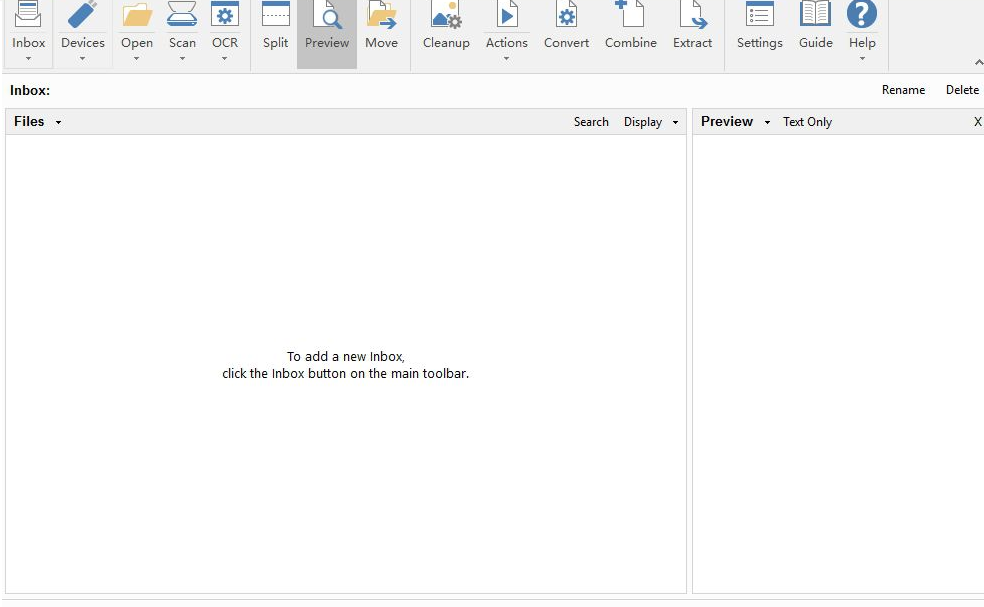Open the Settings panel
Viewport: 984px width, 607px height.
coord(759,18)
